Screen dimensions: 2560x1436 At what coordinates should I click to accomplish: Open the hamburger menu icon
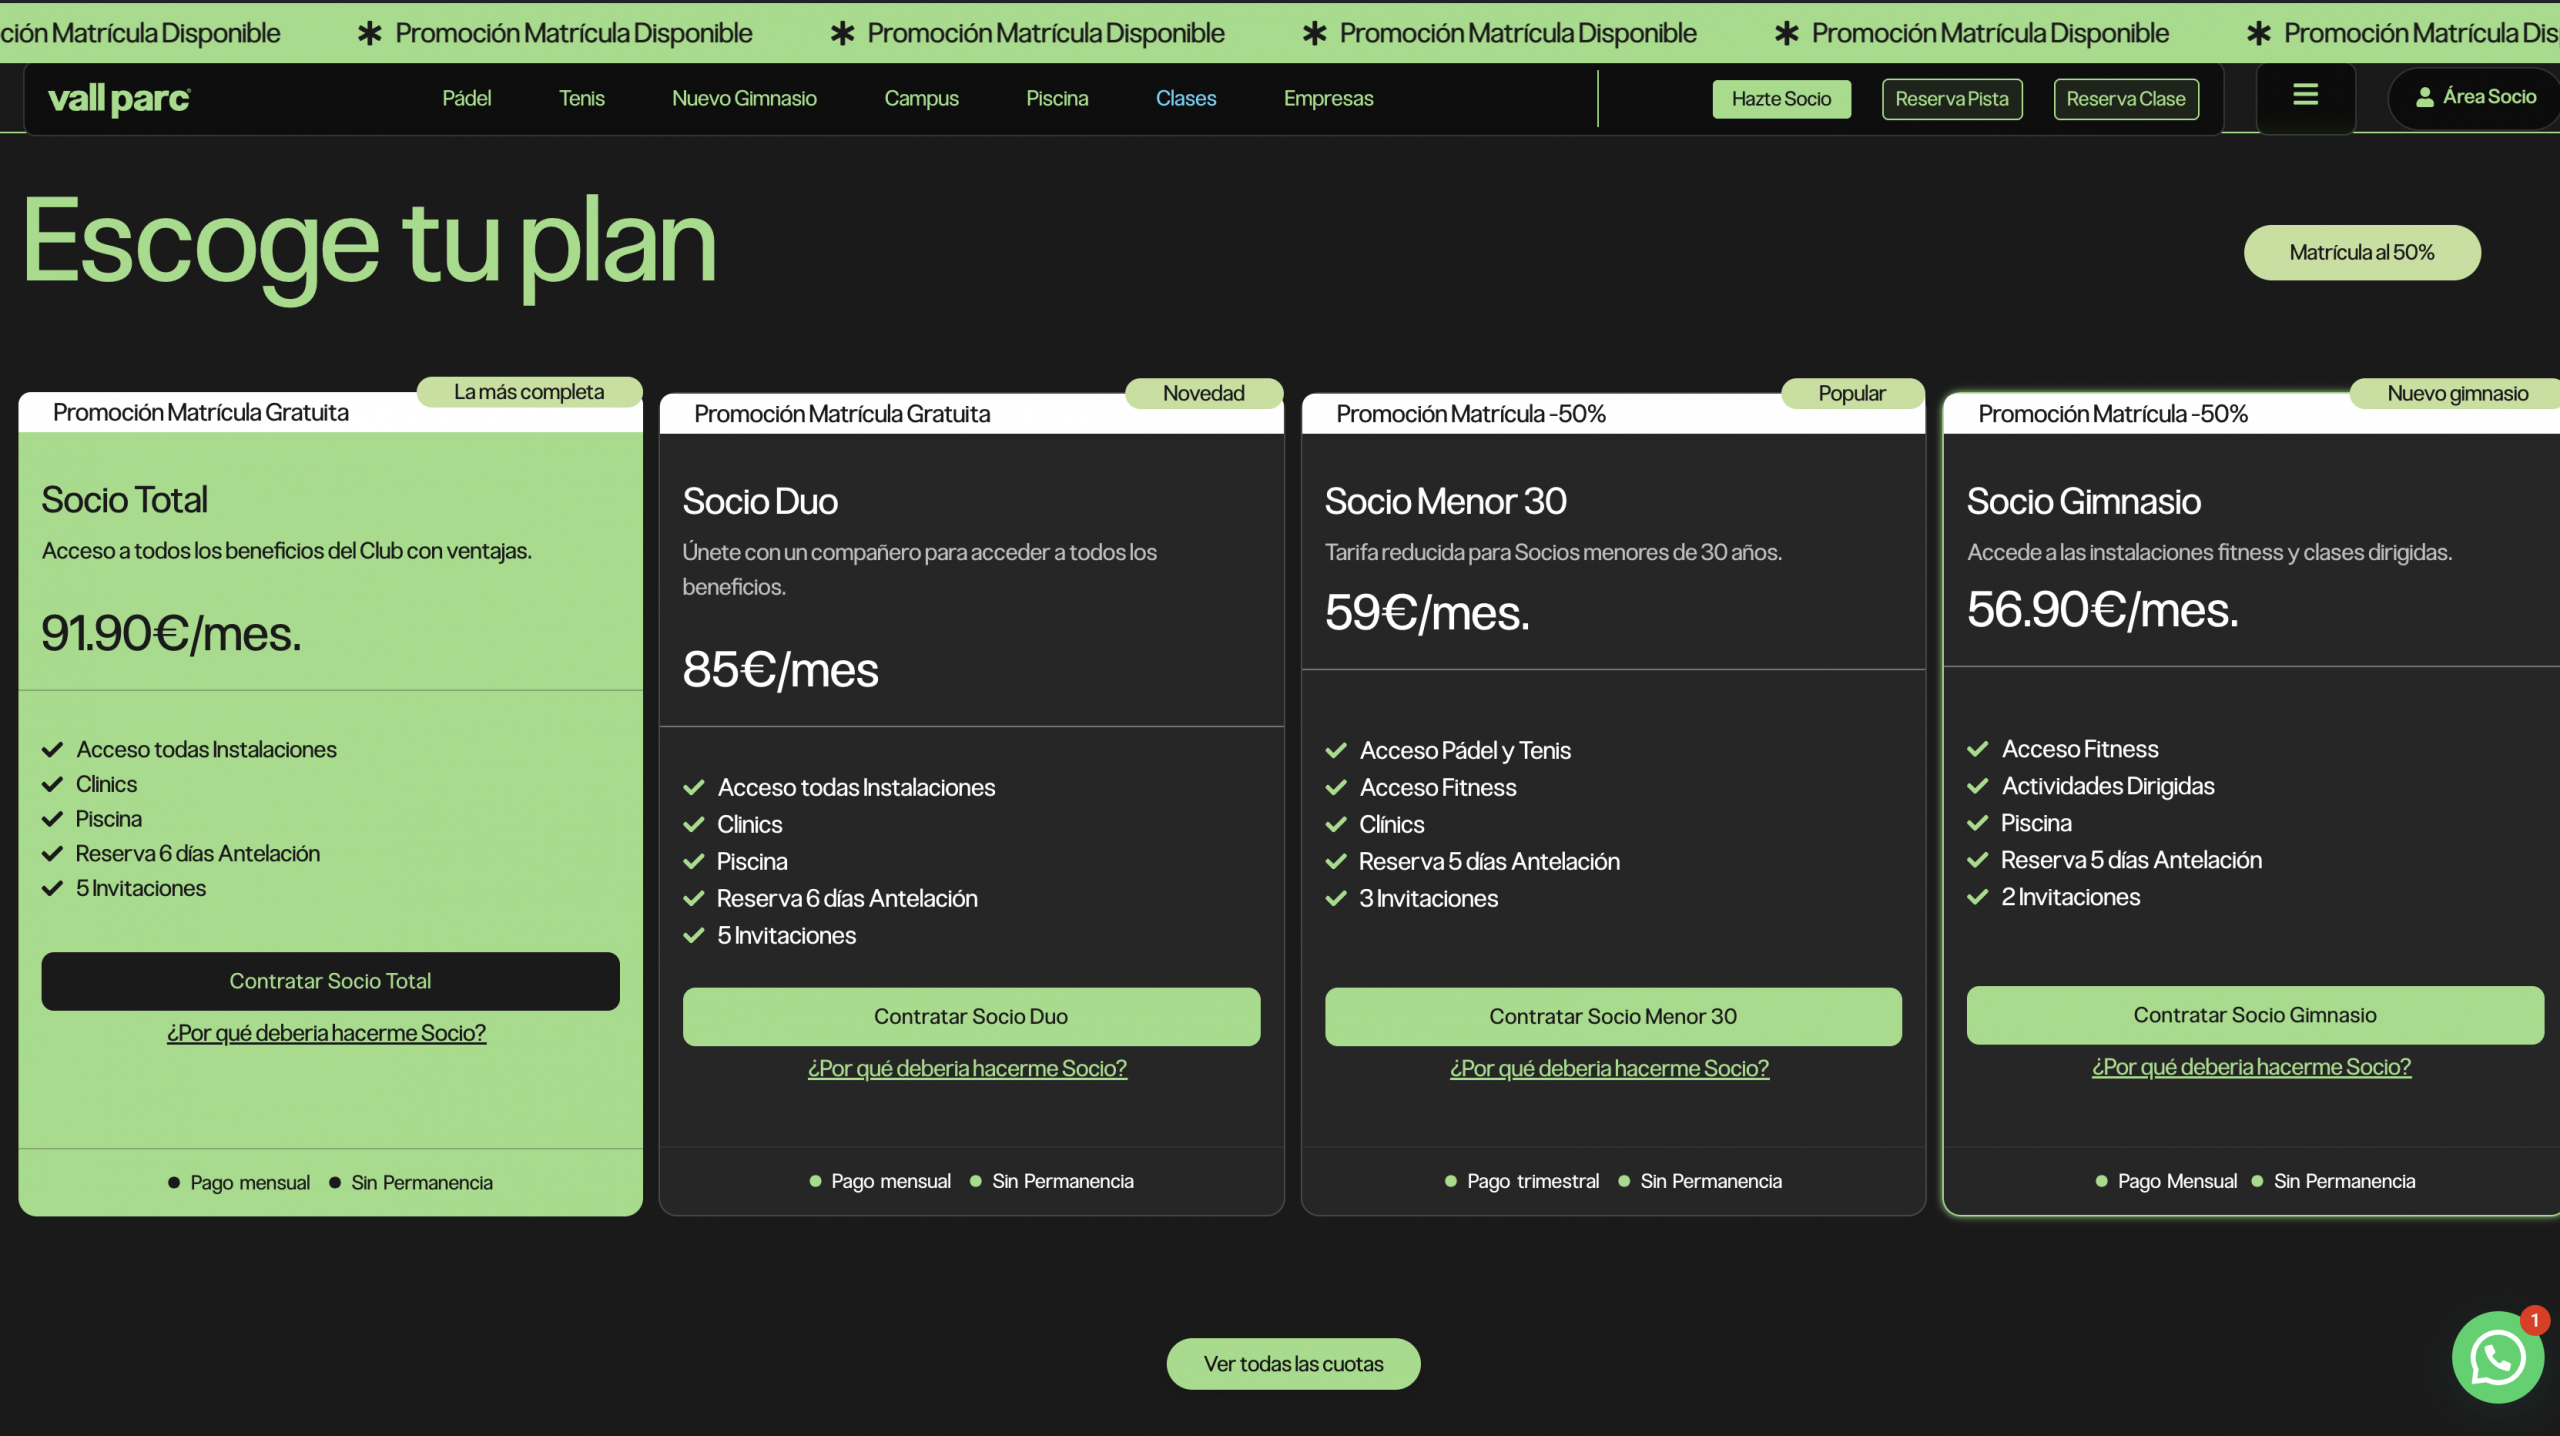pos(2305,95)
